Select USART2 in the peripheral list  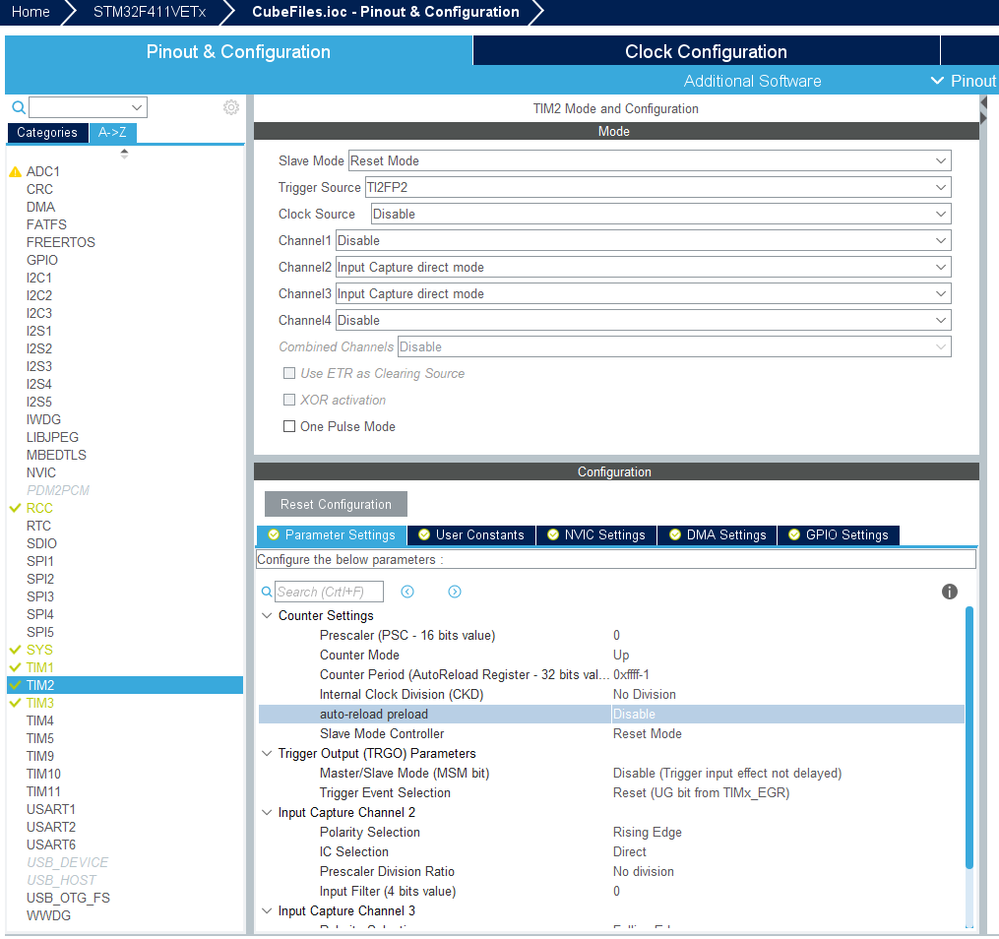pyautogui.click(x=51, y=827)
